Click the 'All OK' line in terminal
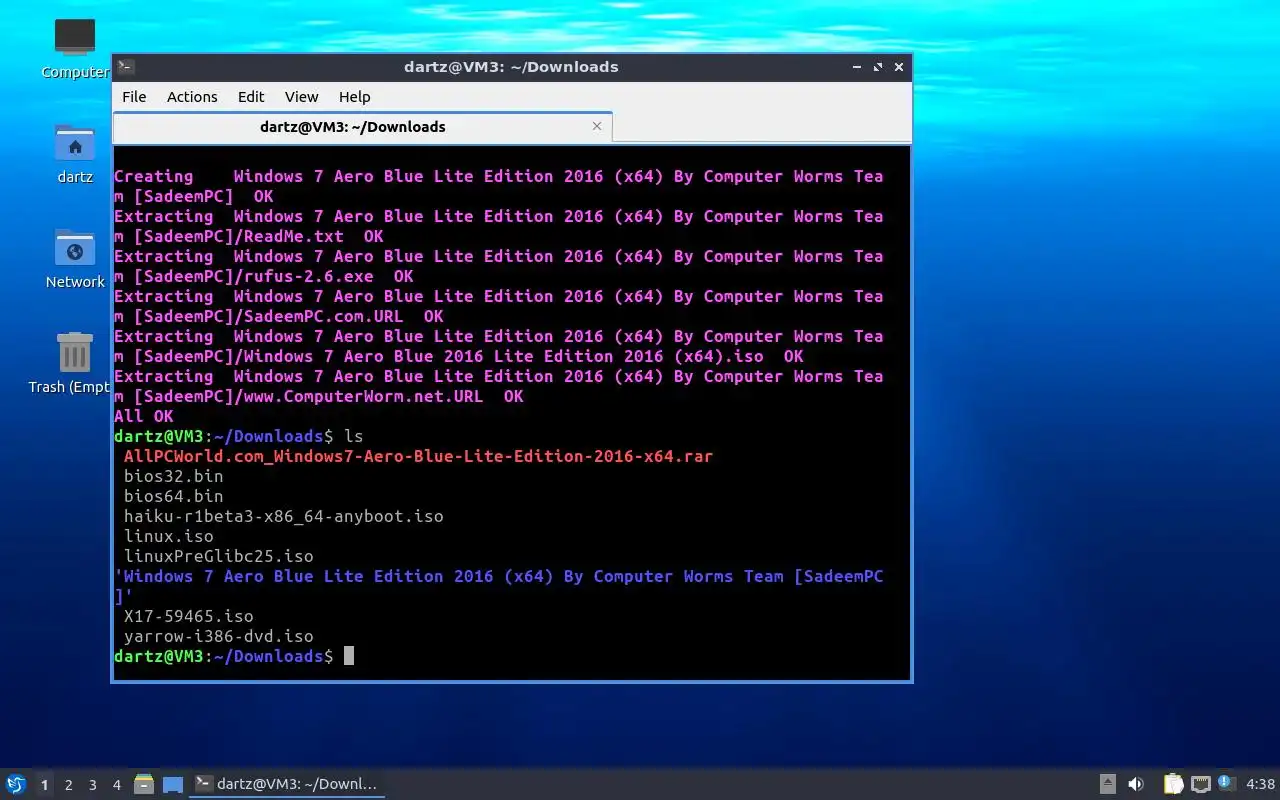Image resolution: width=1280 pixels, height=800 pixels. (x=143, y=416)
